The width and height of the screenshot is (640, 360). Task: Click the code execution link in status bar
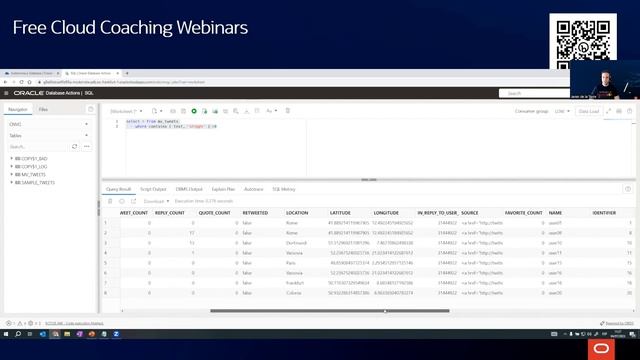click(74, 323)
